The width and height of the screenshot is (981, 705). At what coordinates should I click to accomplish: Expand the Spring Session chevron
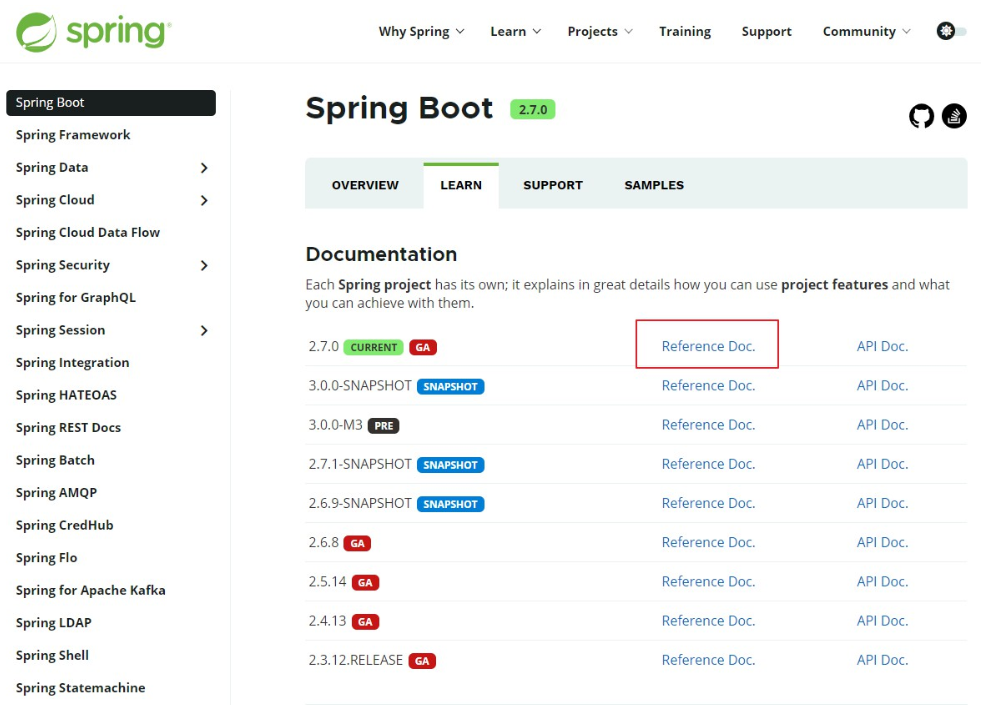(204, 330)
